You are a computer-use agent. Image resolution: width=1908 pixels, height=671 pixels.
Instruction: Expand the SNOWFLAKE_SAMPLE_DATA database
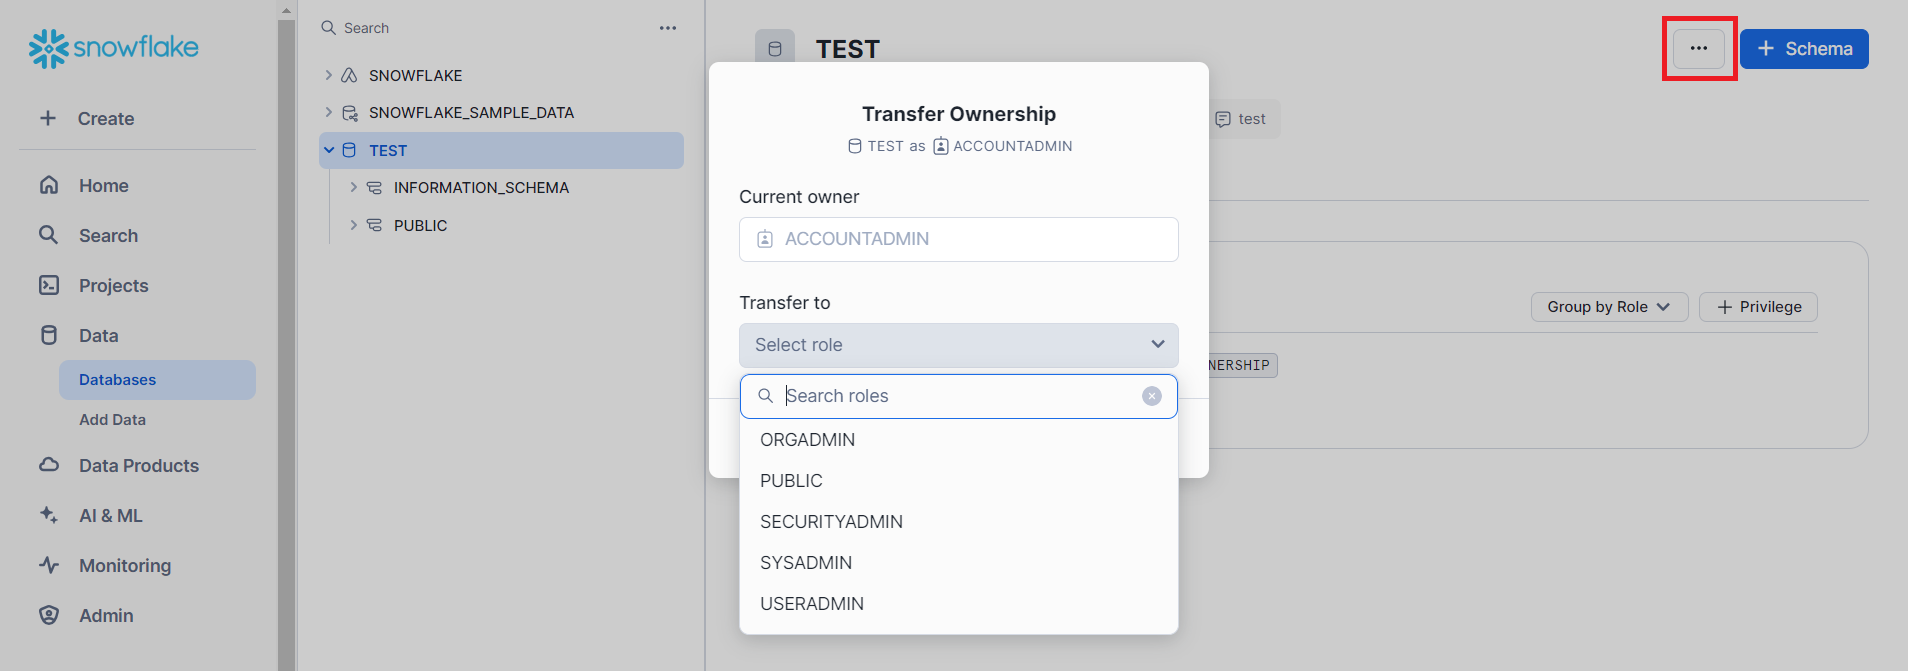(x=328, y=112)
